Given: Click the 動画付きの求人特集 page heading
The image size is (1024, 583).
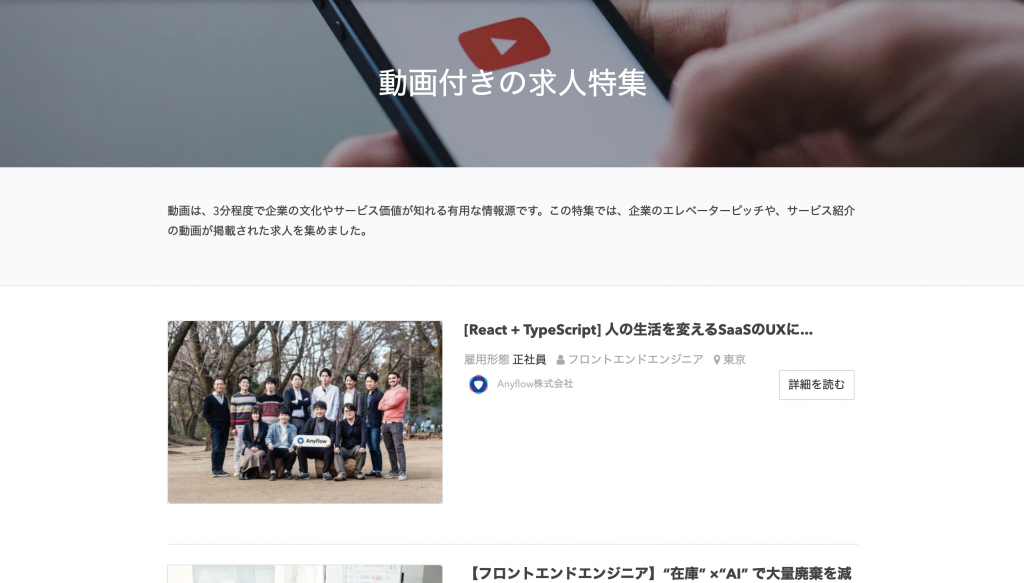Looking at the screenshot, I should pyautogui.click(x=513, y=84).
